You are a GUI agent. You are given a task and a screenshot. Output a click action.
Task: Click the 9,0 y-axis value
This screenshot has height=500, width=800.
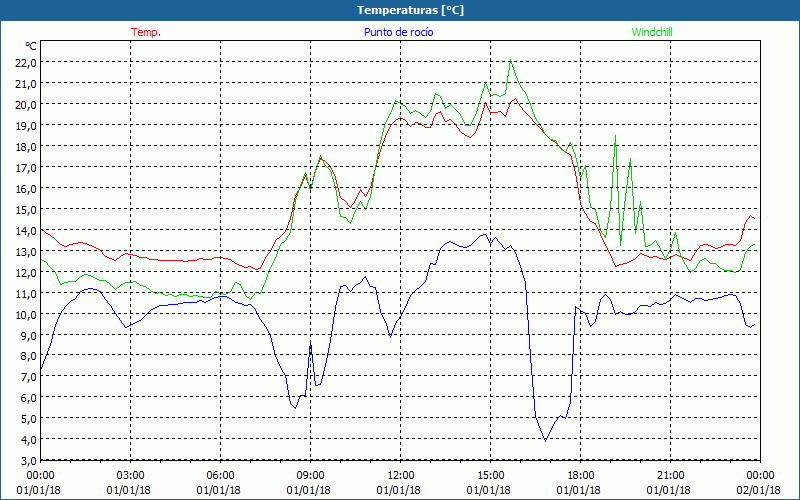click(28, 335)
